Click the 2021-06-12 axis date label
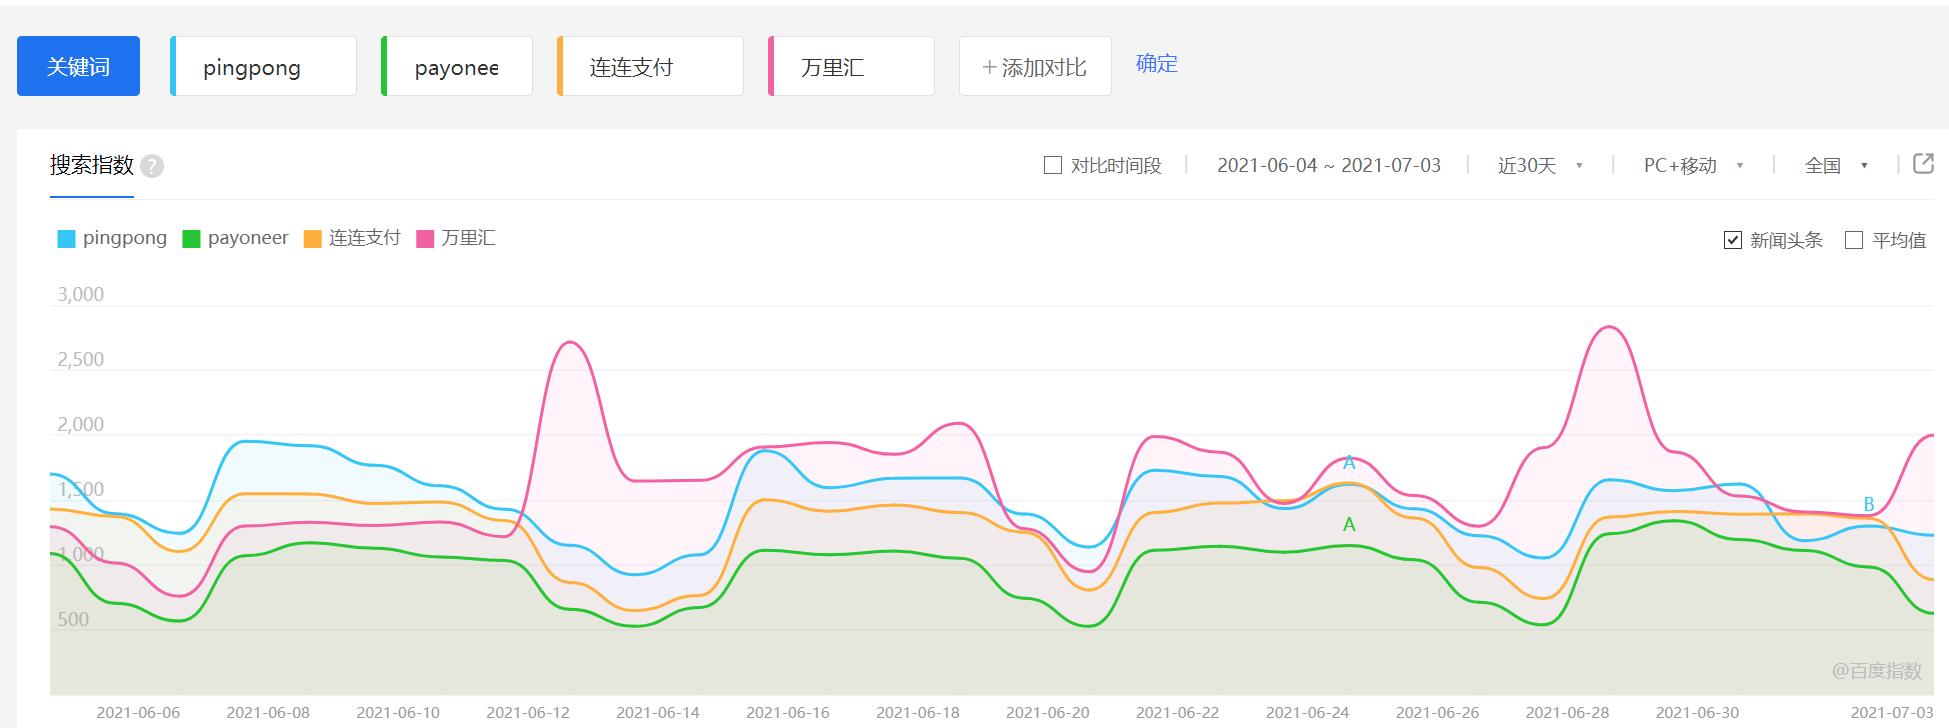The height and width of the screenshot is (728, 1949). click(528, 713)
